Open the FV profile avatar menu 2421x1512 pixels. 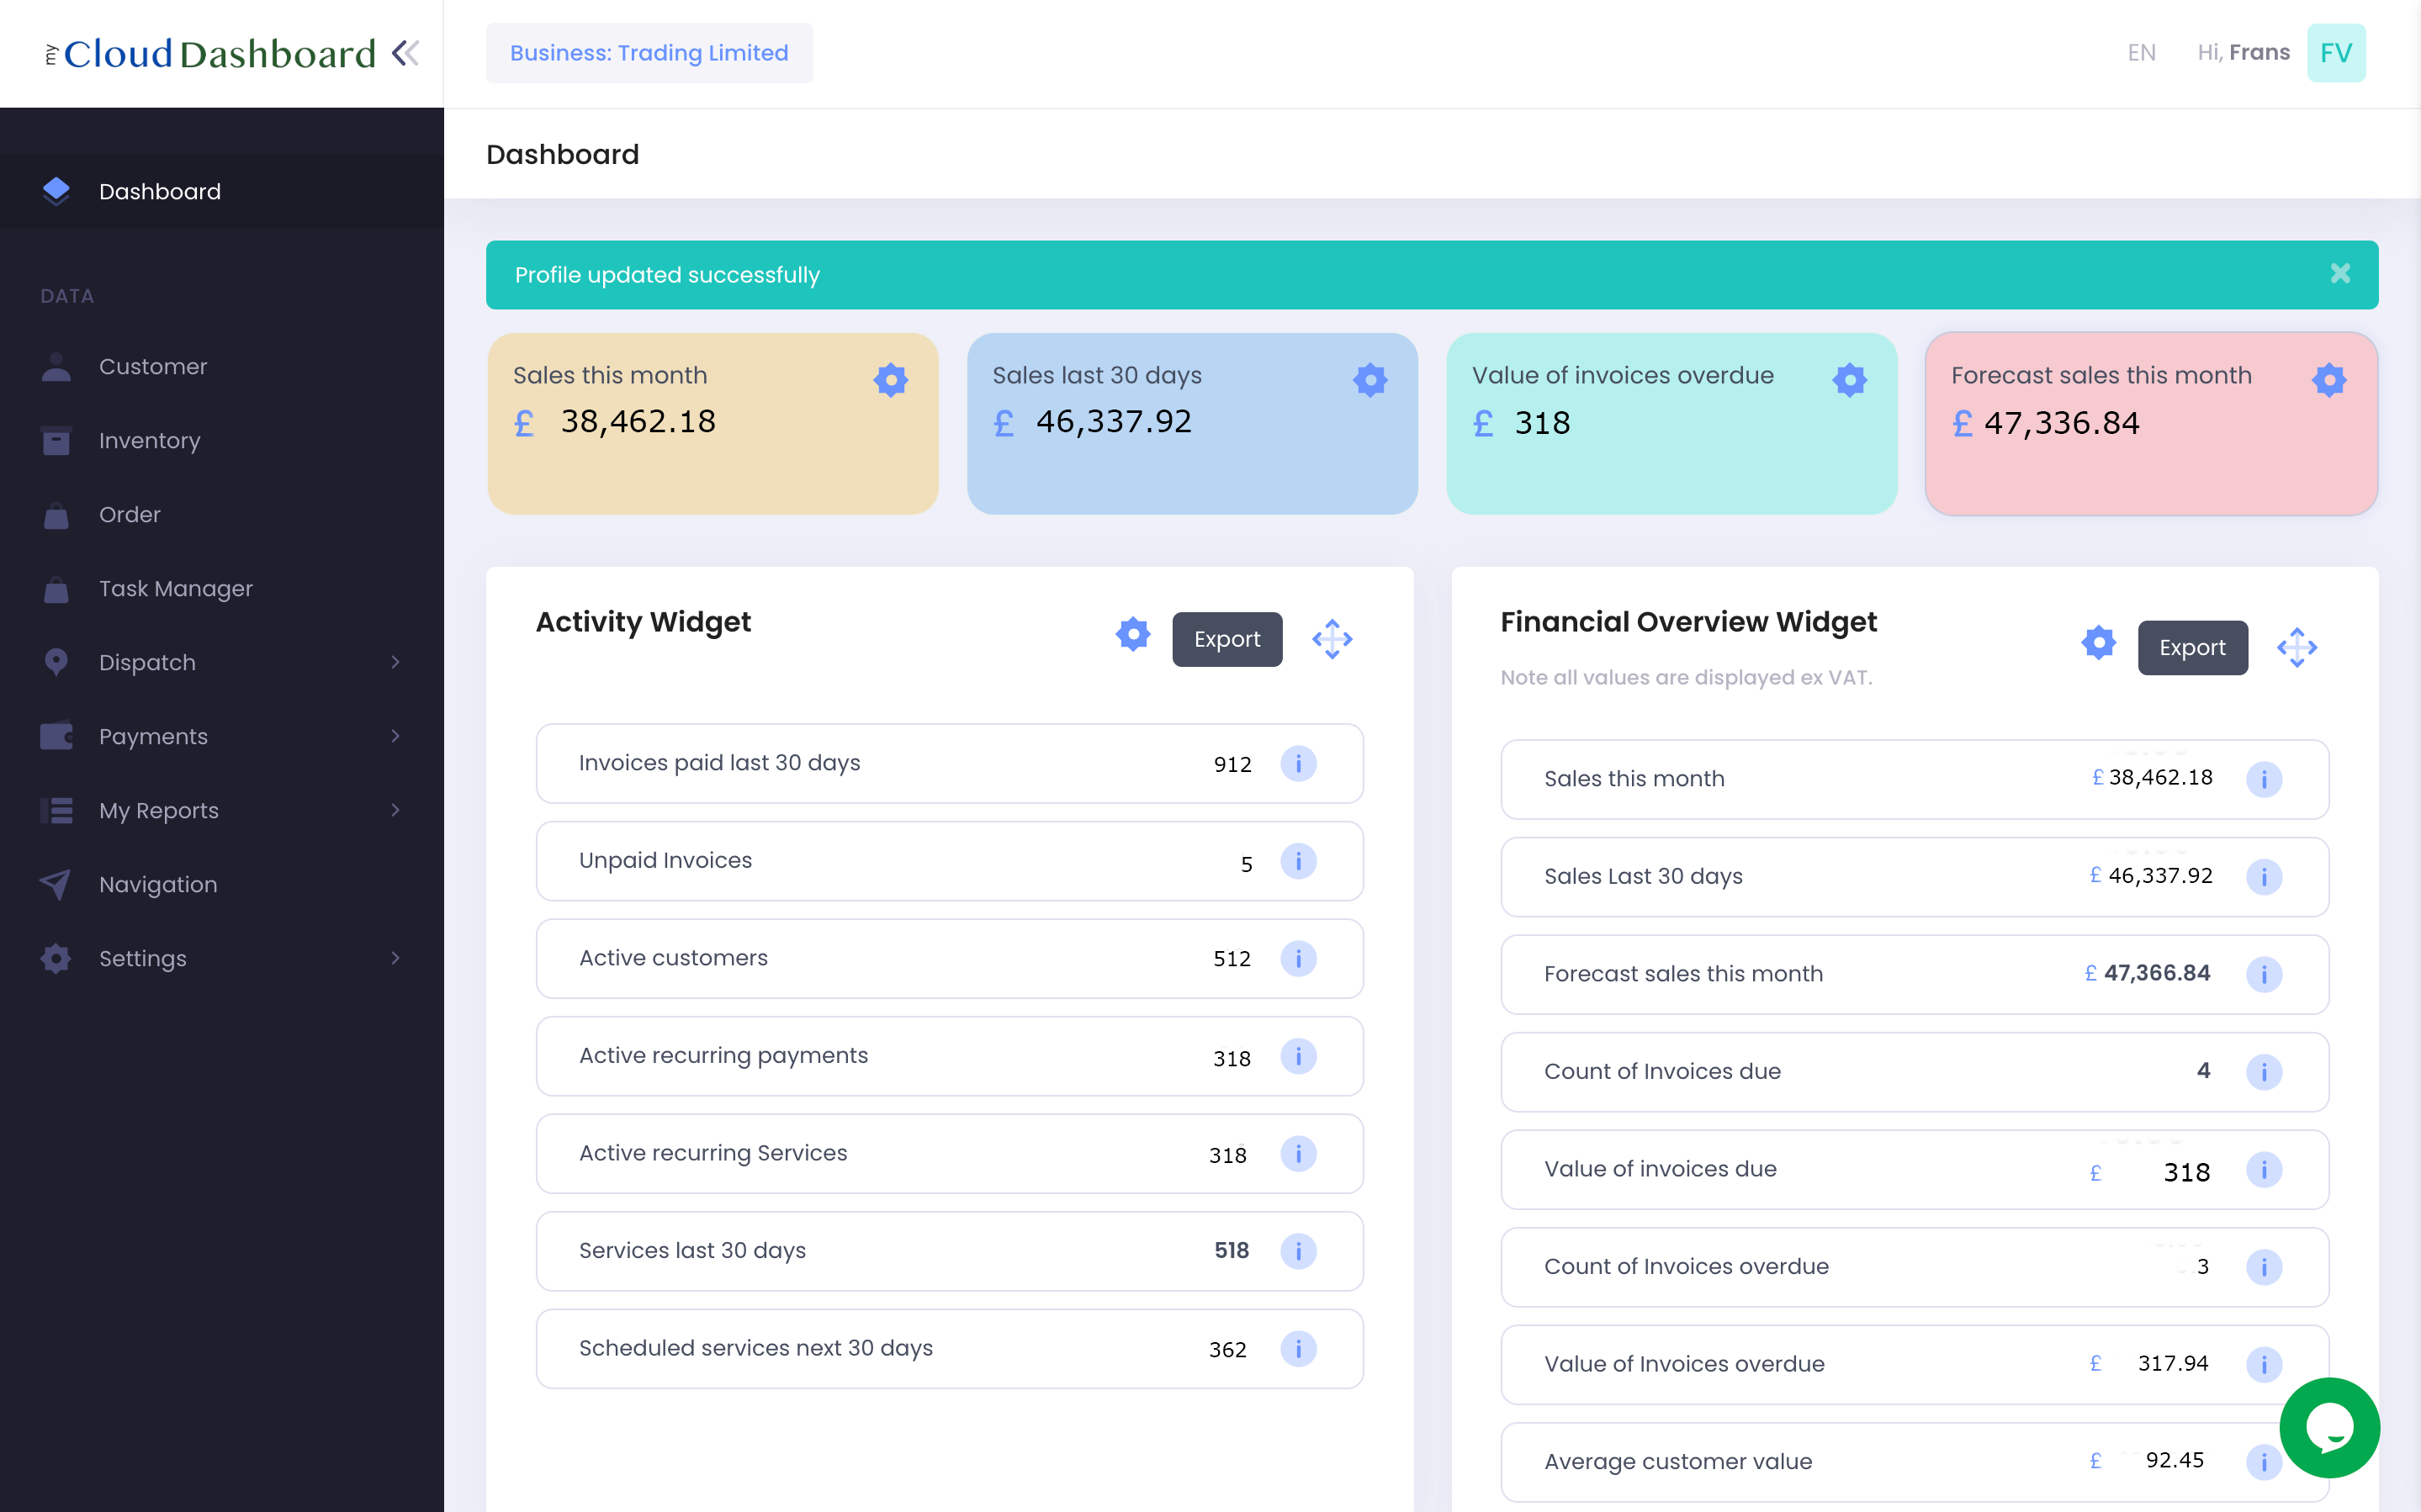(x=2336, y=52)
